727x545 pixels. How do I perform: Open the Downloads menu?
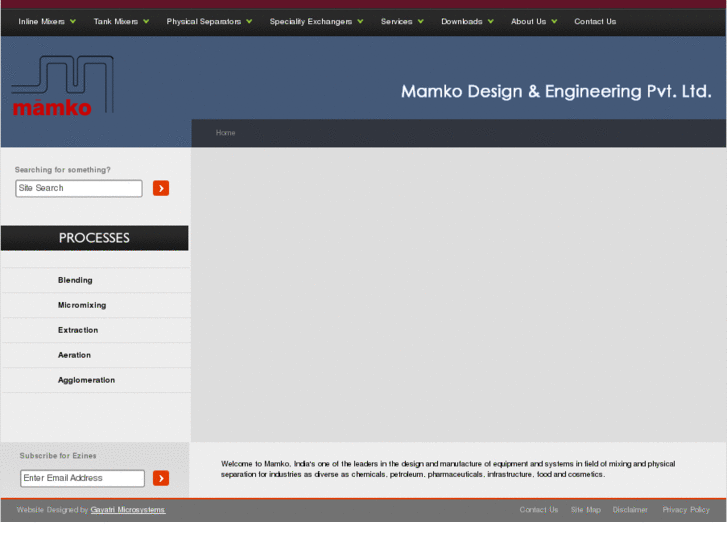pos(467,21)
